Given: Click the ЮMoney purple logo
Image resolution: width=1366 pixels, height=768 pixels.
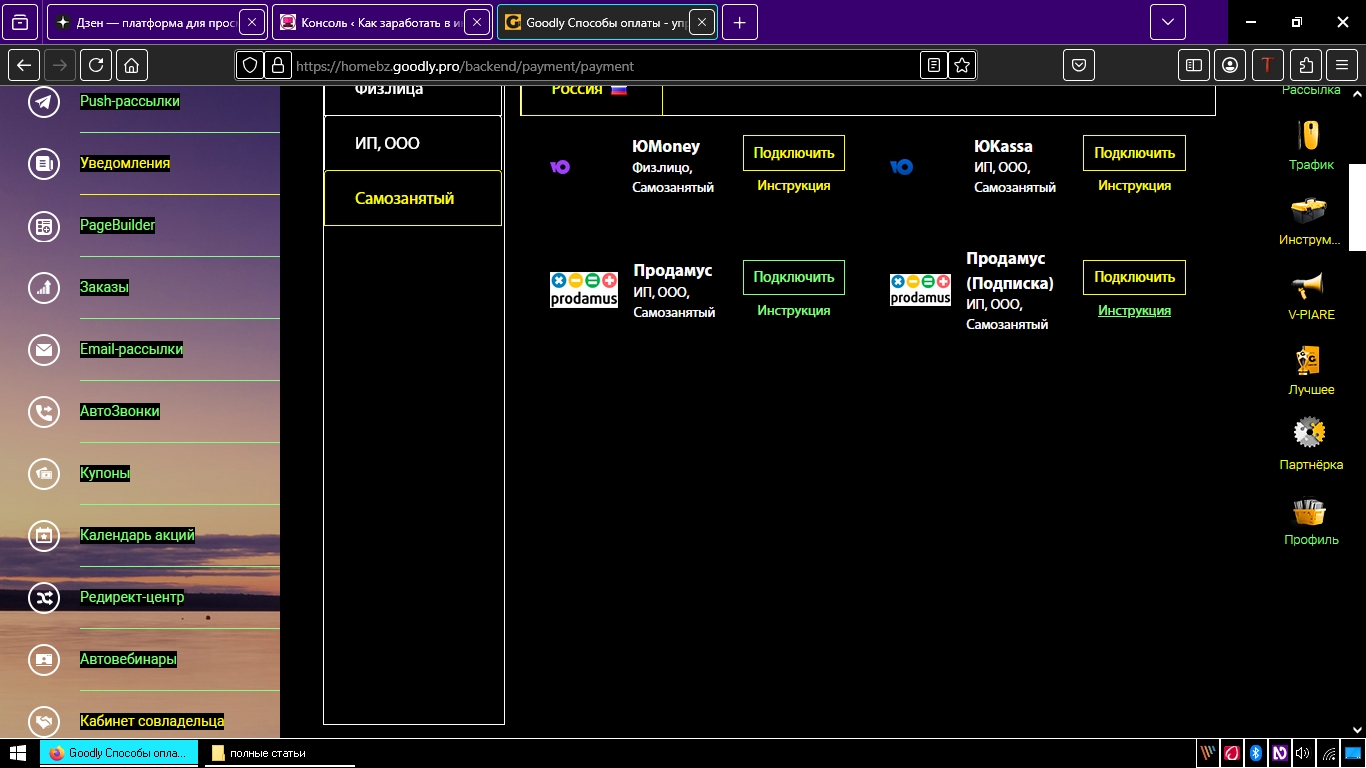Looking at the screenshot, I should [x=560, y=167].
